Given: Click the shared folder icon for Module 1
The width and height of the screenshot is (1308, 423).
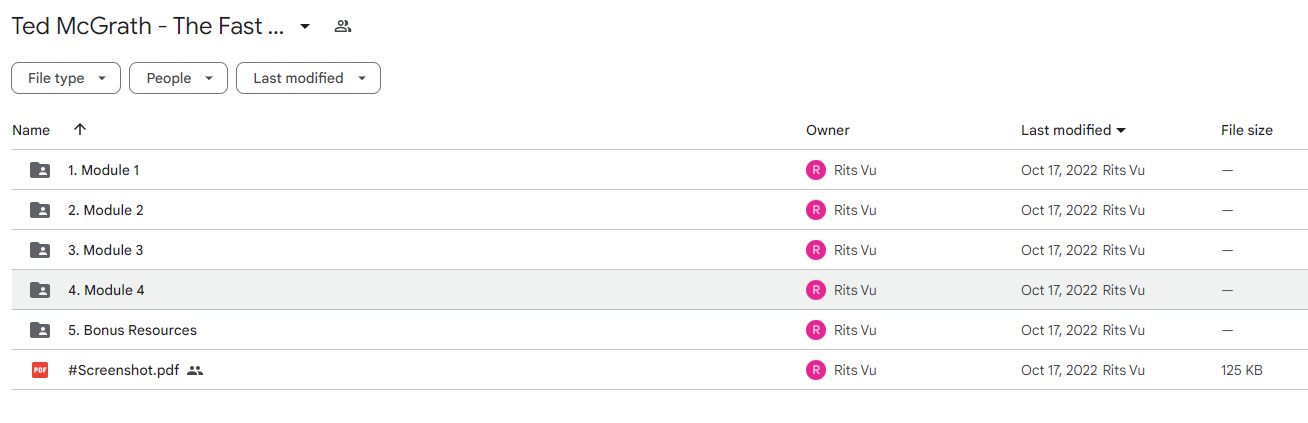Looking at the screenshot, I should pos(40,170).
